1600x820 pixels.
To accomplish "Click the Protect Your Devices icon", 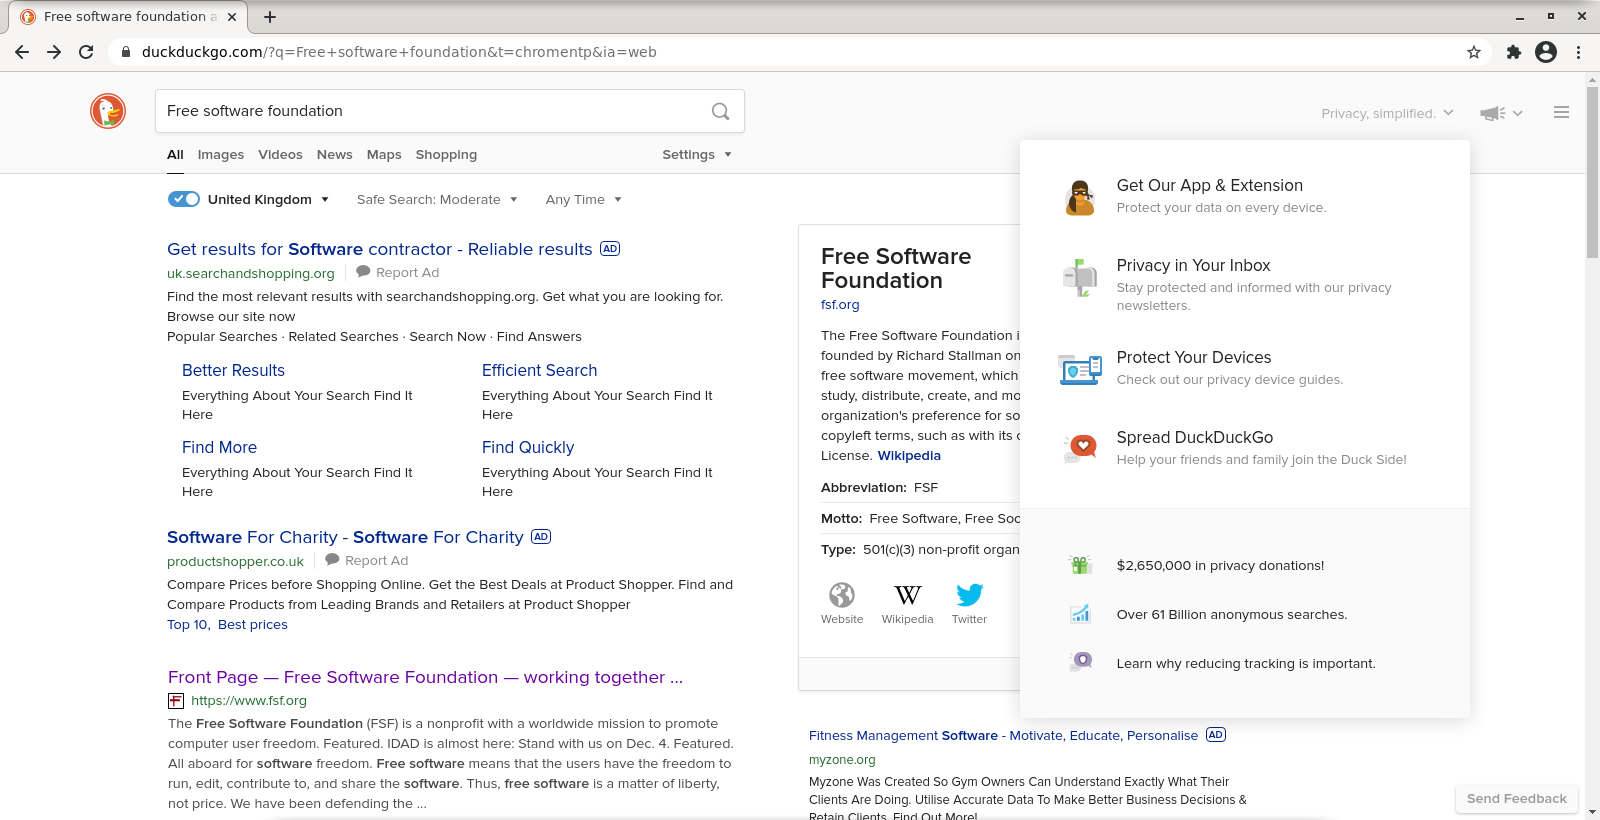I will point(1080,369).
